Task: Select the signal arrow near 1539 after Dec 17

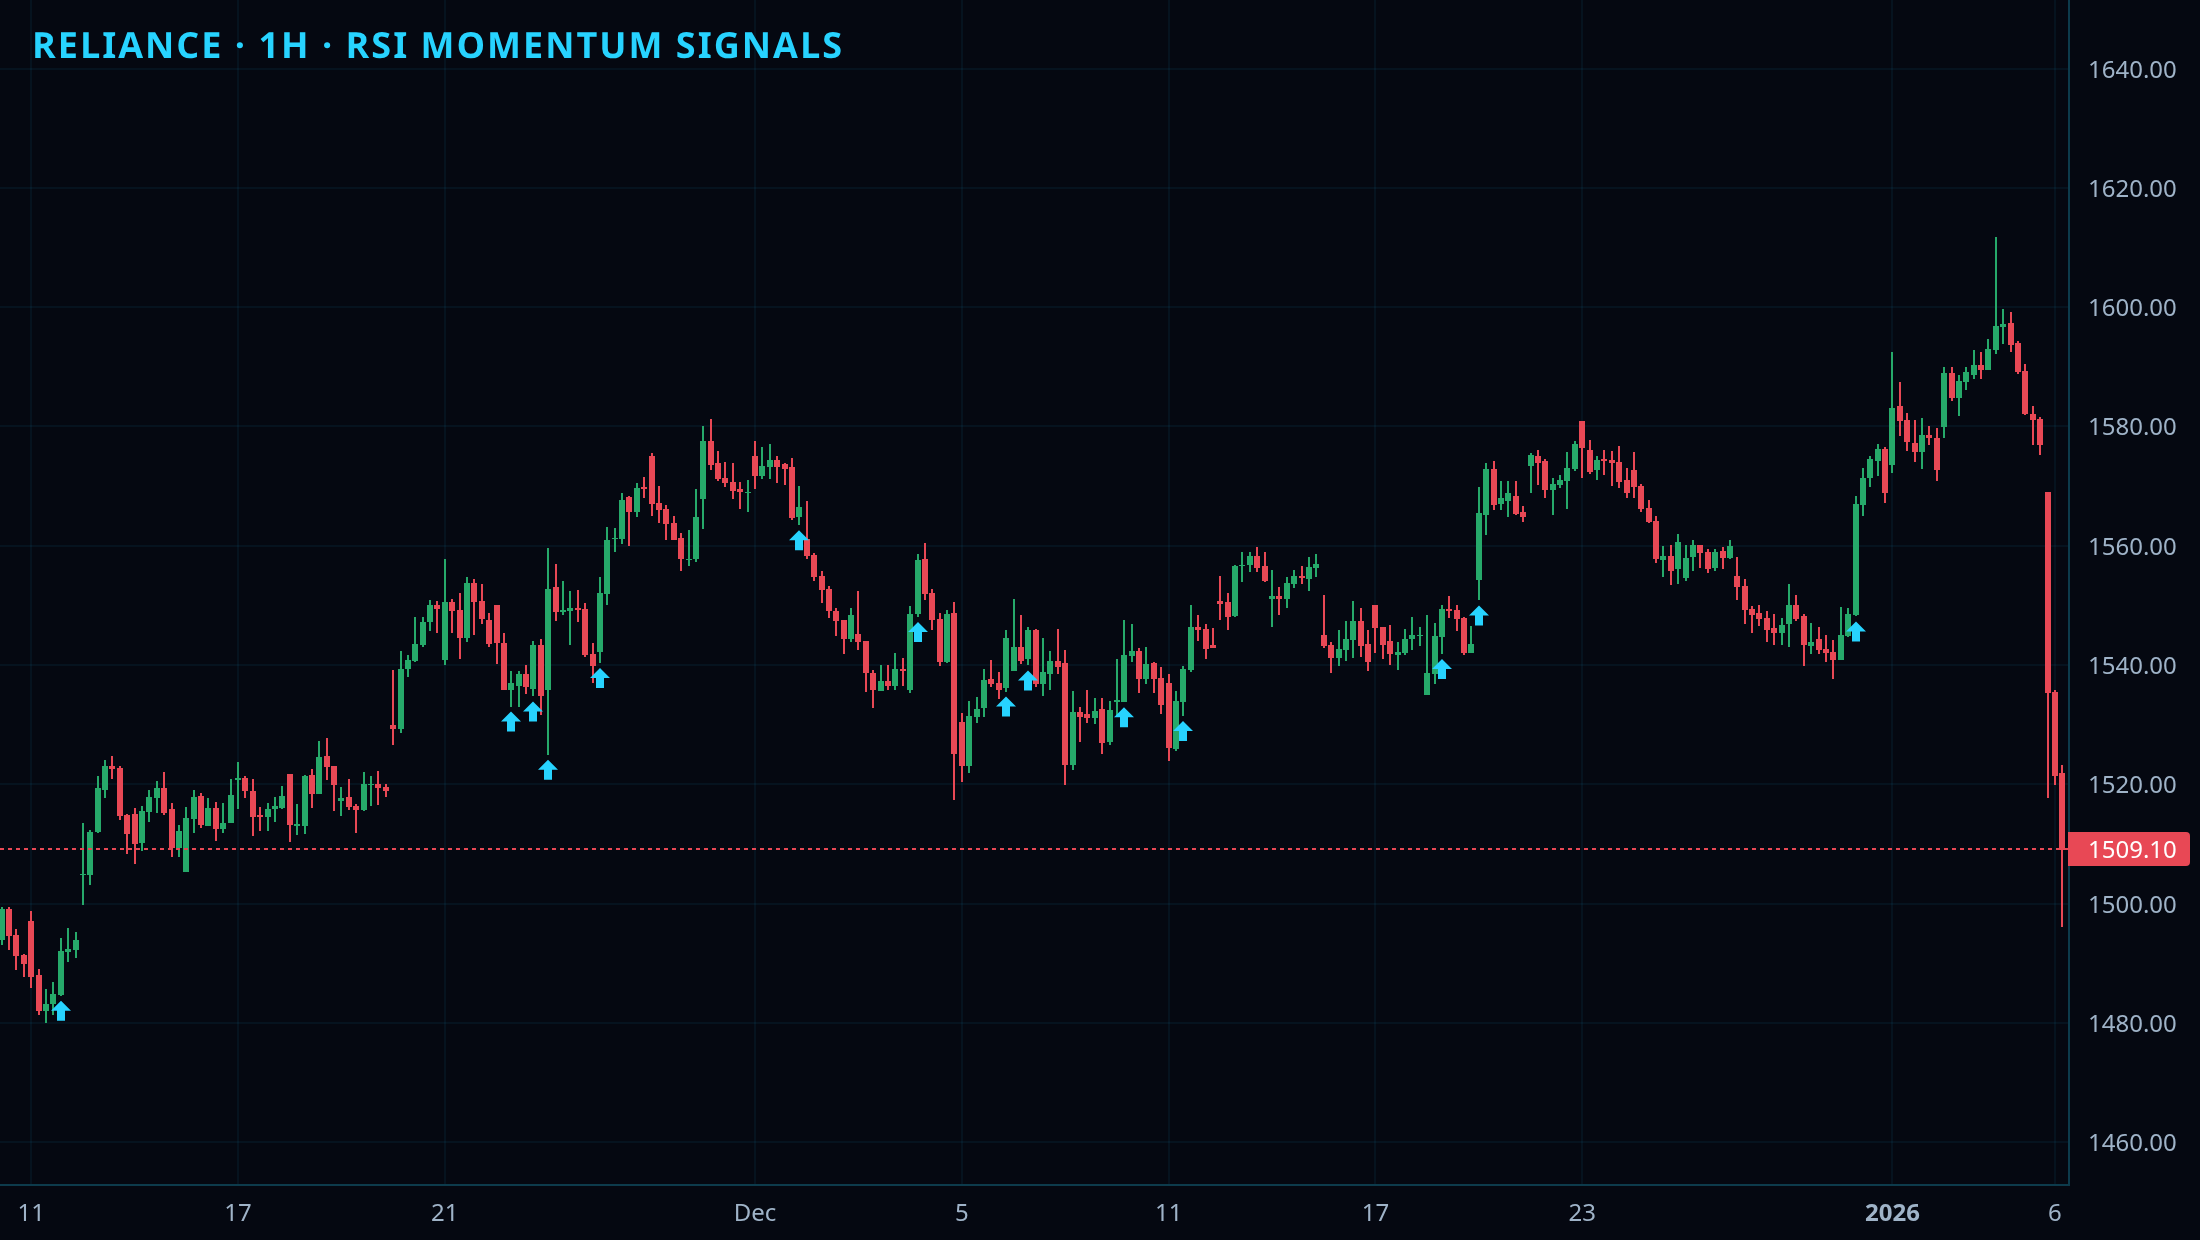Action: (1442, 669)
